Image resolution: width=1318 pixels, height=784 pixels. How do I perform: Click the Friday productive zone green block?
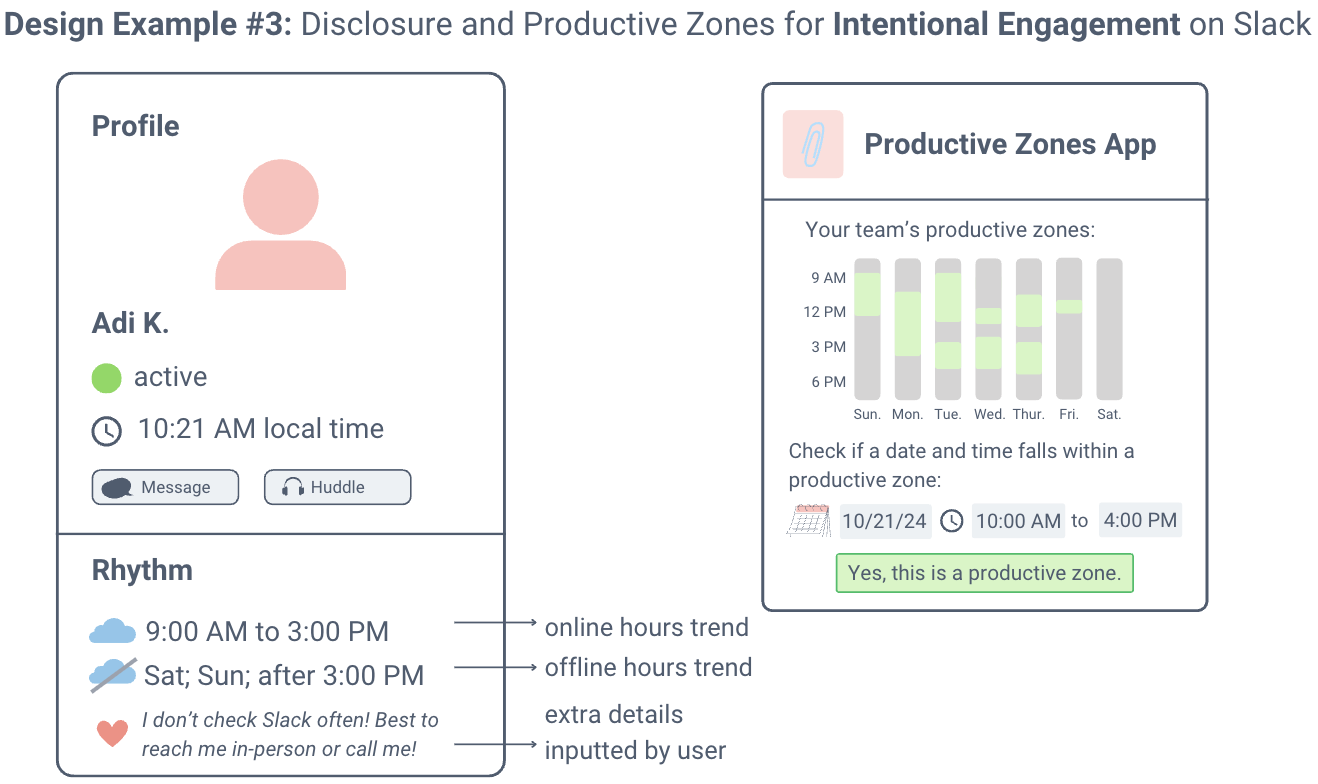[x=1069, y=307]
